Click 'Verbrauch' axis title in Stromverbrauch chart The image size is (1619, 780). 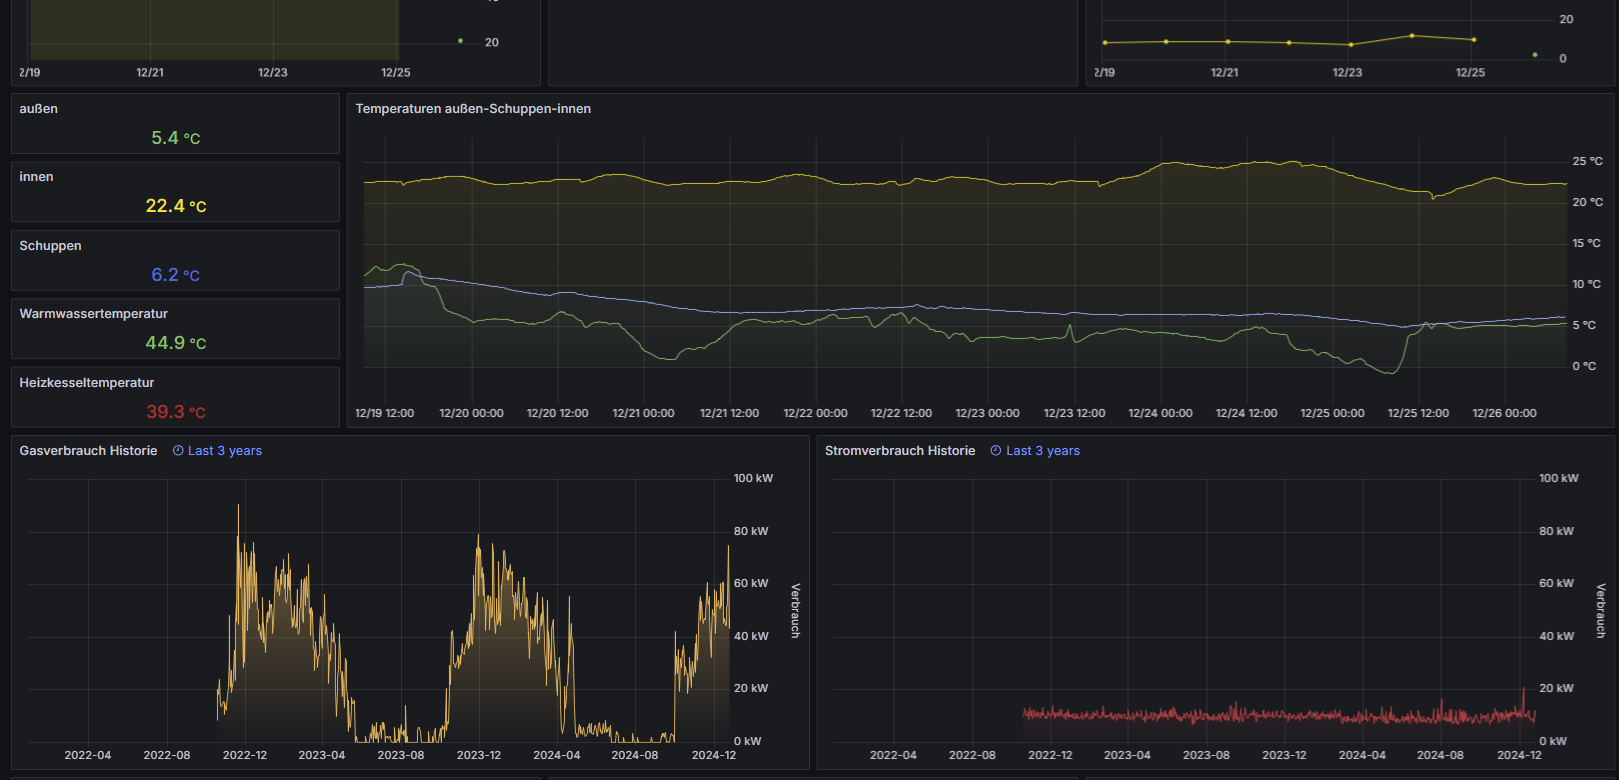[x=1601, y=610]
